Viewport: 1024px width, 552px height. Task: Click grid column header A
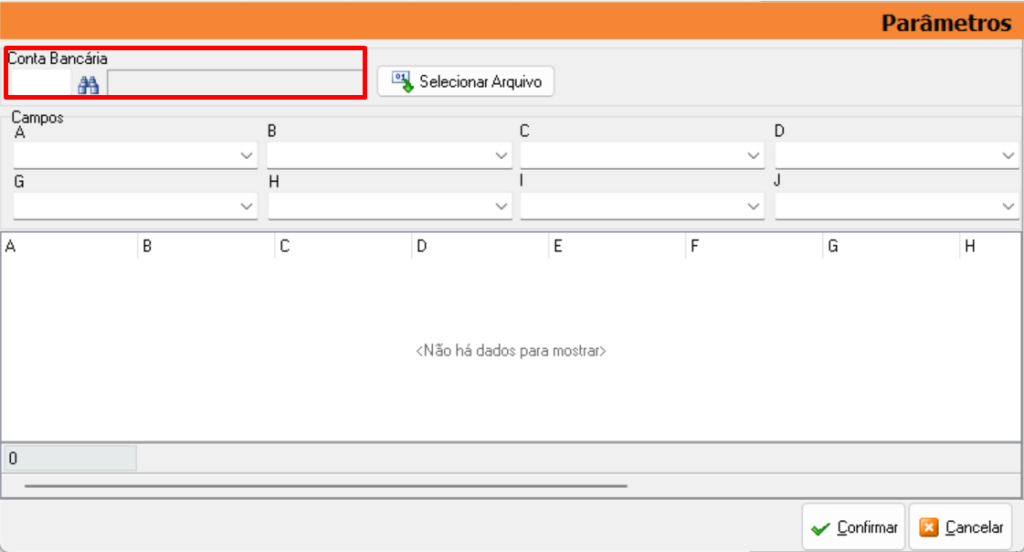(x=69, y=246)
